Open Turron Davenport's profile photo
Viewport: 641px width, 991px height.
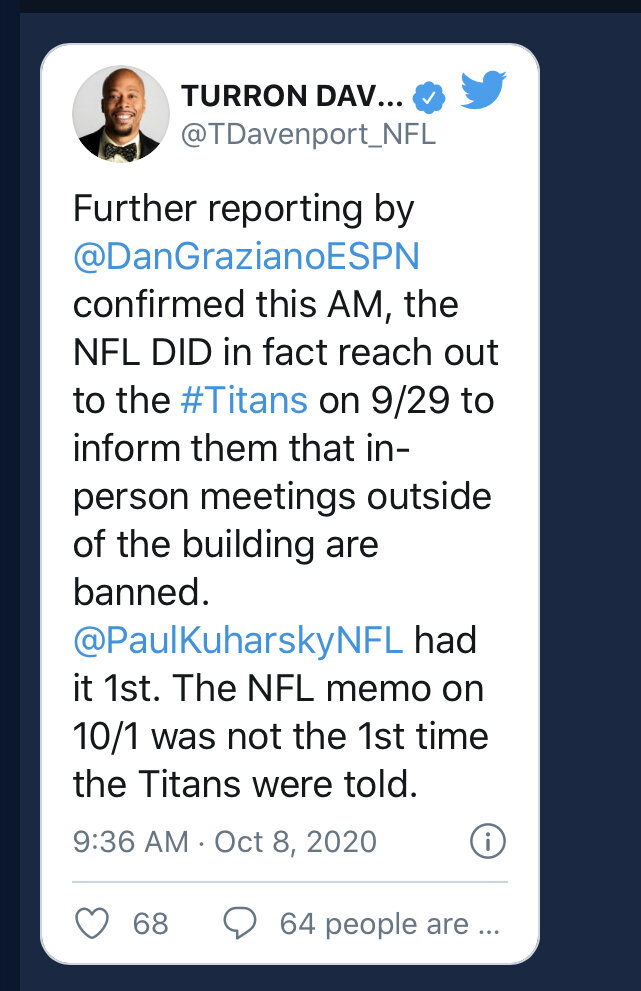[121, 114]
